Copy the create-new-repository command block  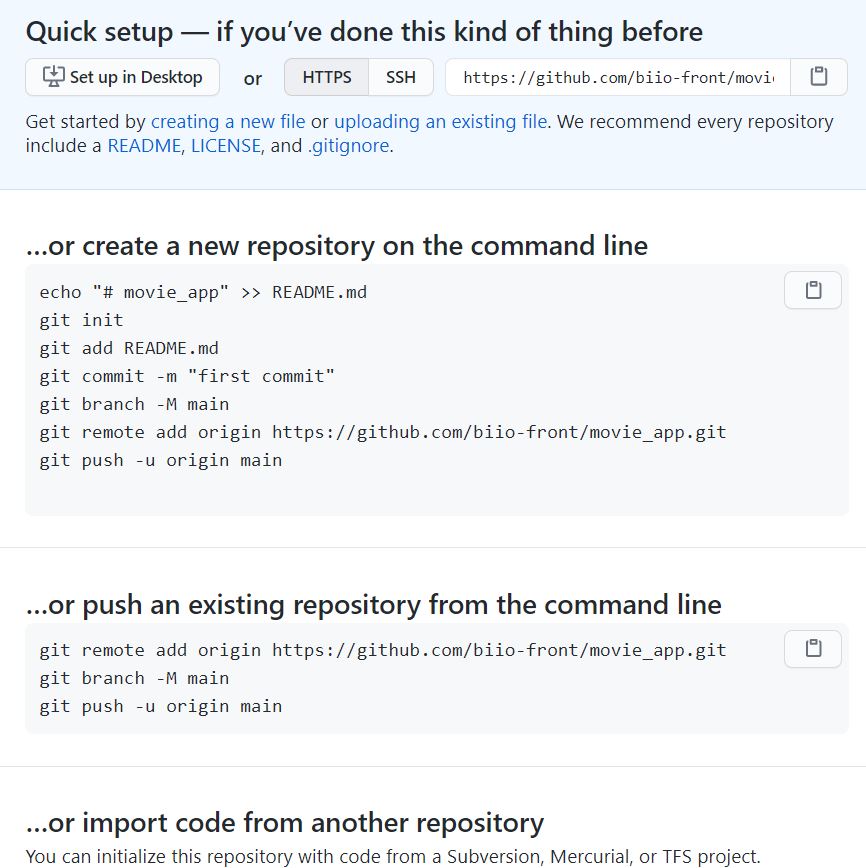point(812,290)
